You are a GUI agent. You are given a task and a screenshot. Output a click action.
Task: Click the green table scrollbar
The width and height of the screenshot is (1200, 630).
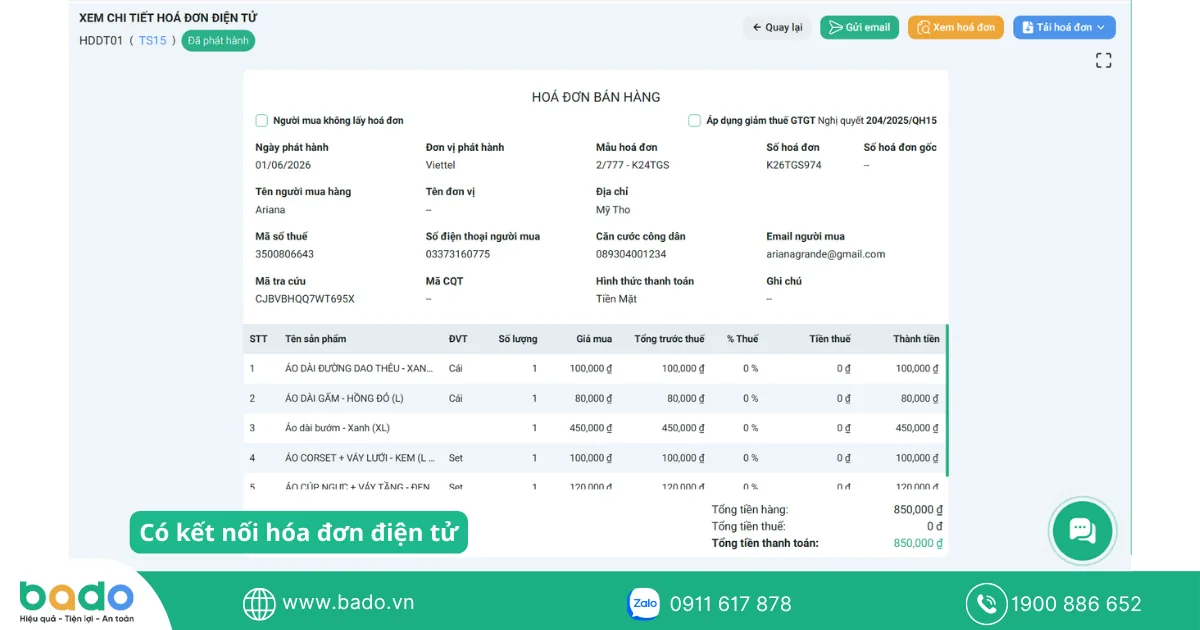947,400
